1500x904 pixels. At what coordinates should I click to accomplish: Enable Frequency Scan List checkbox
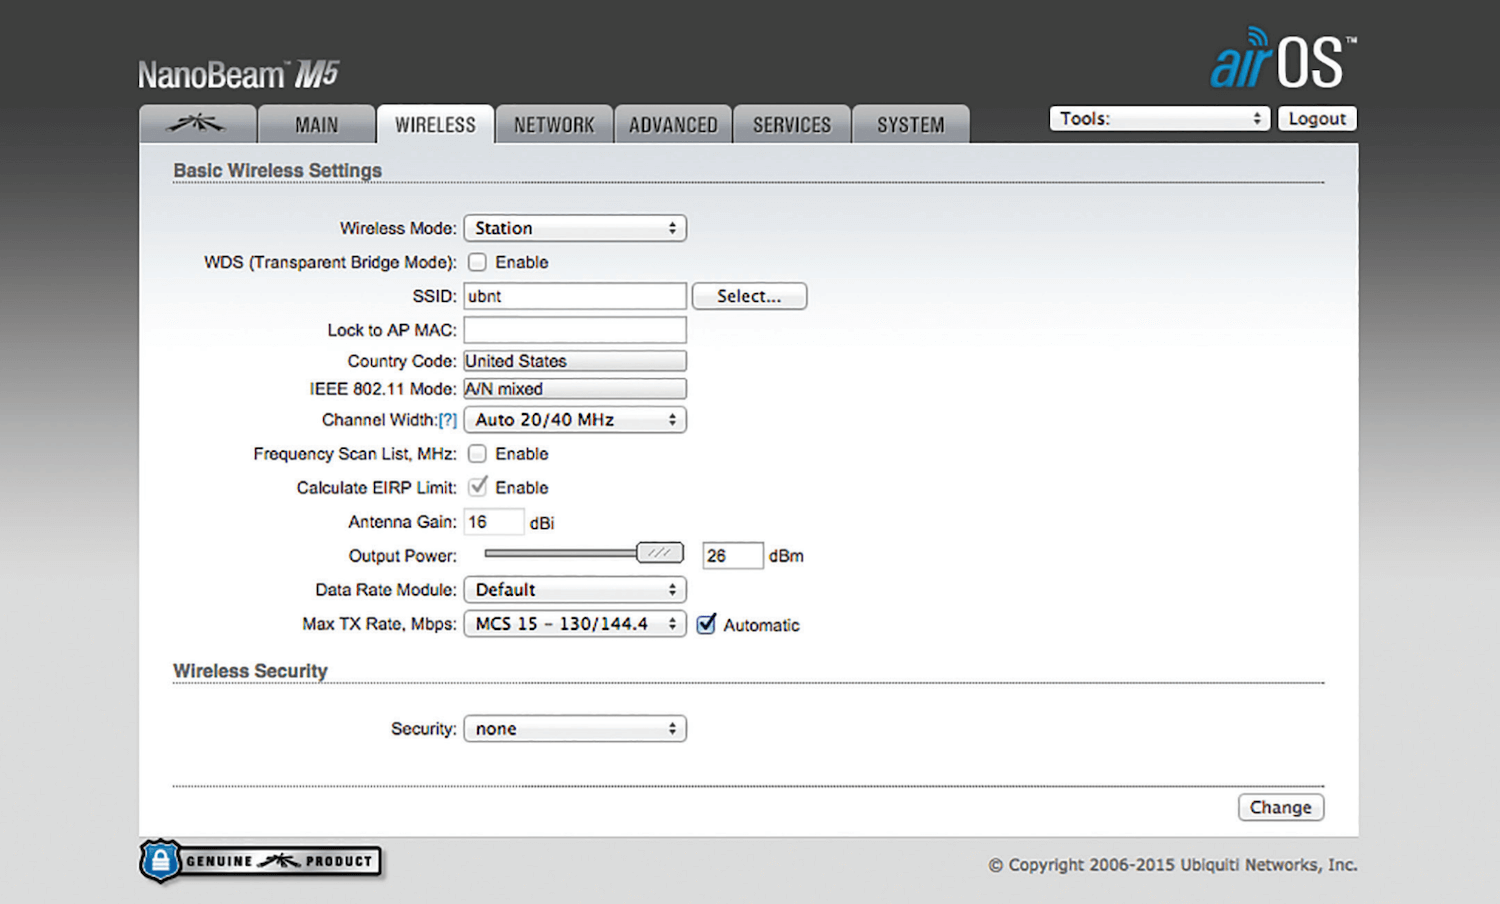tap(478, 454)
